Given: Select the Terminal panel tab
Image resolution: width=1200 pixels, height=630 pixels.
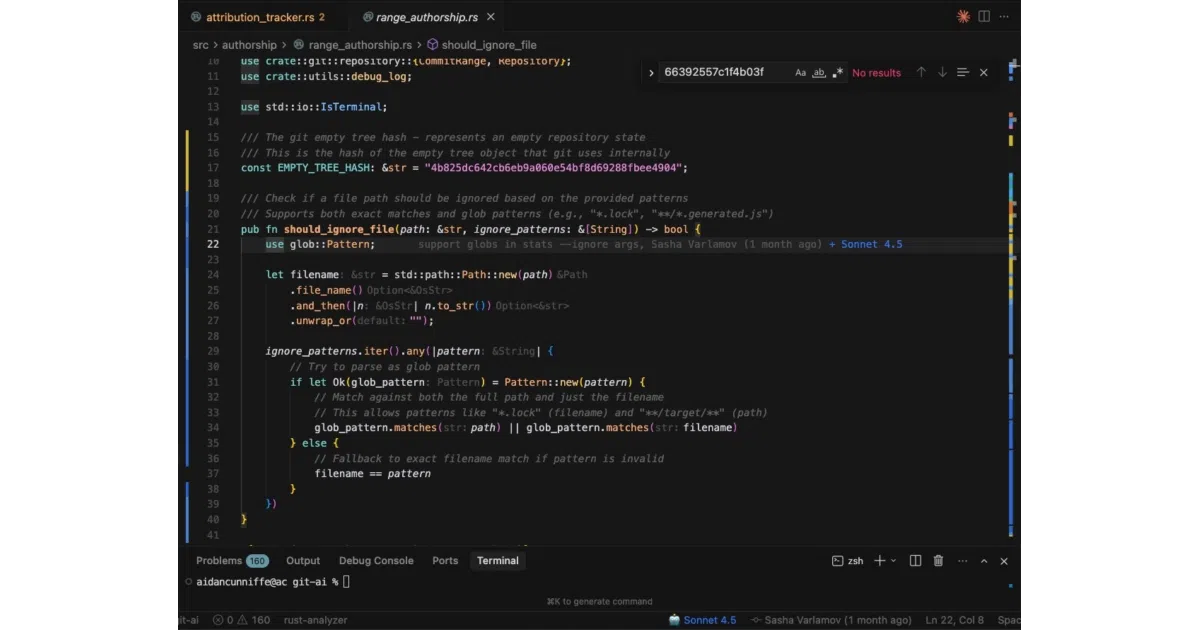Looking at the screenshot, I should (x=498, y=561).
